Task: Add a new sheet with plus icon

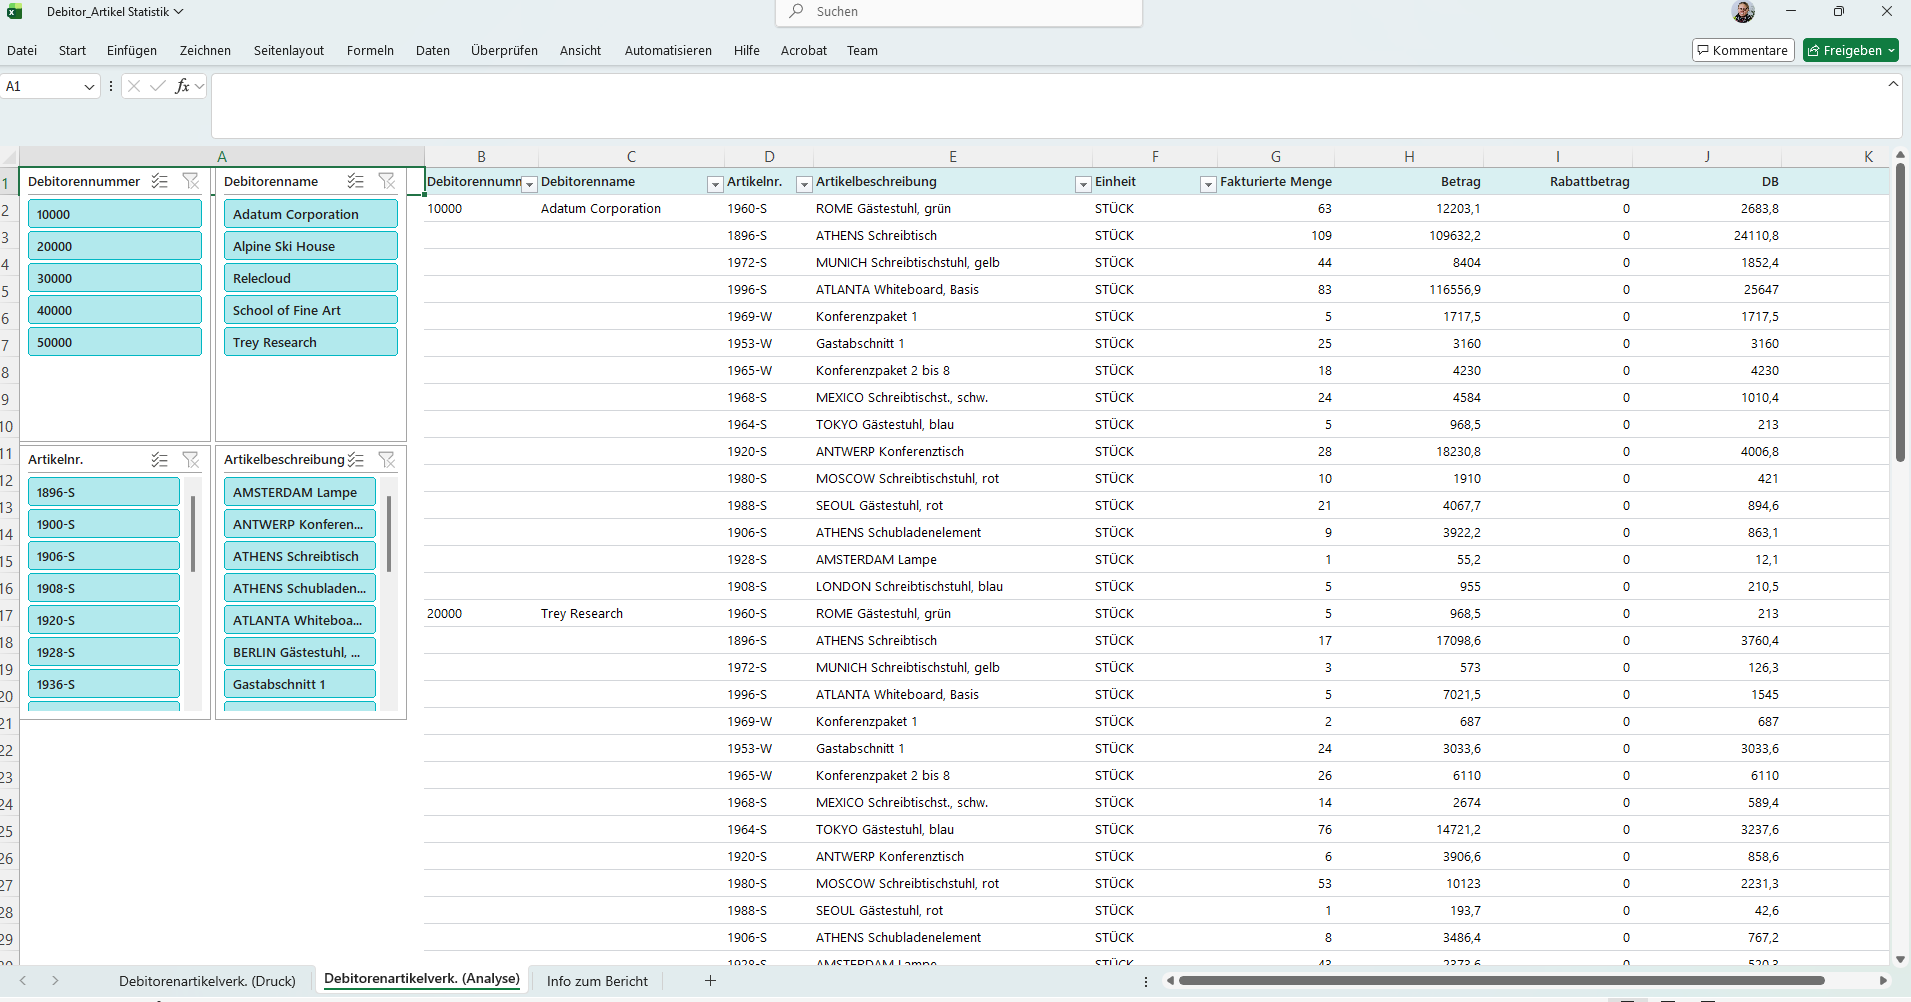Action: (710, 981)
